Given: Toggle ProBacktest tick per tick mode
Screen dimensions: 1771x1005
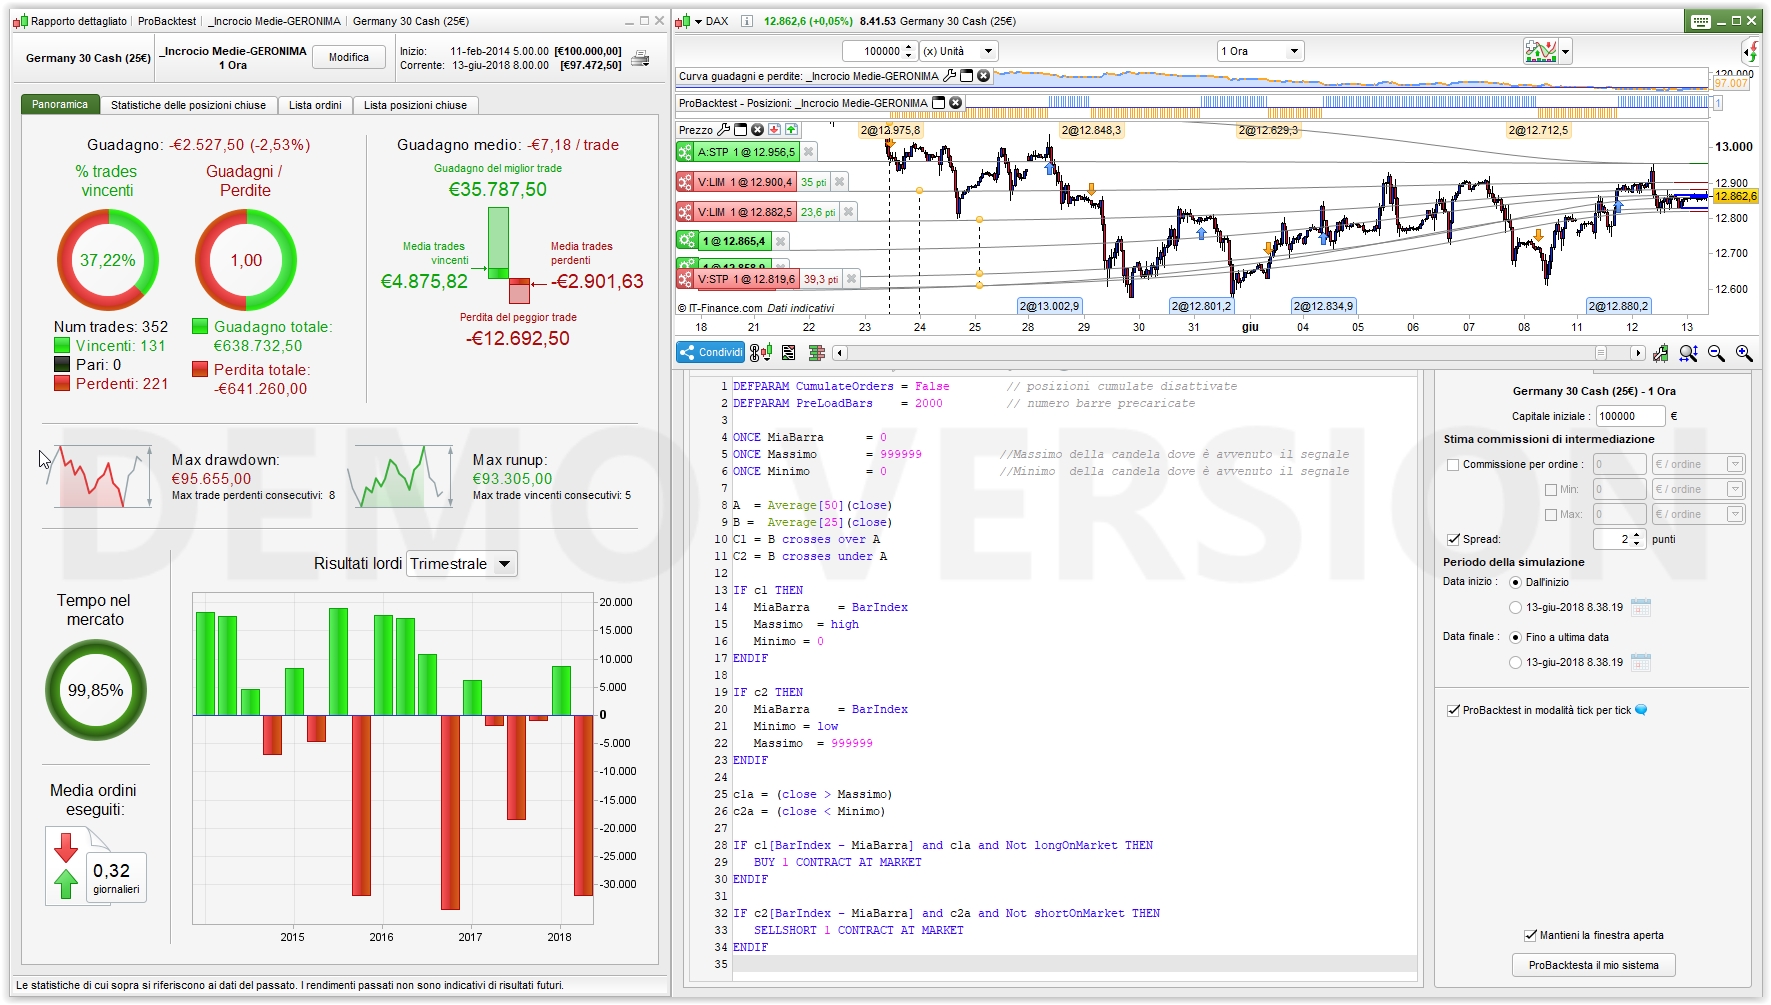Looking at the screenshot, I should [1453, 710].
